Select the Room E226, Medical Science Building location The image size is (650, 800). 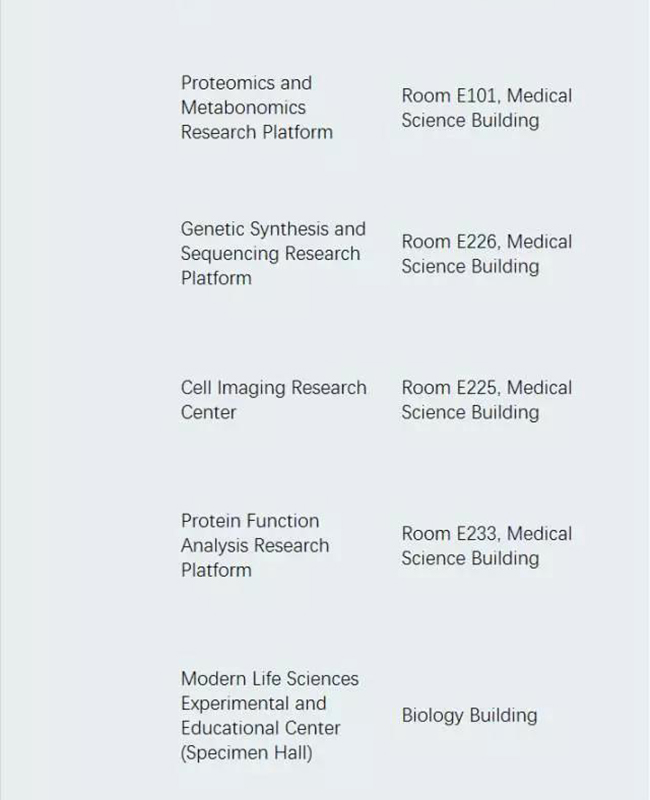pyautogui.click(x=486, y=254)
